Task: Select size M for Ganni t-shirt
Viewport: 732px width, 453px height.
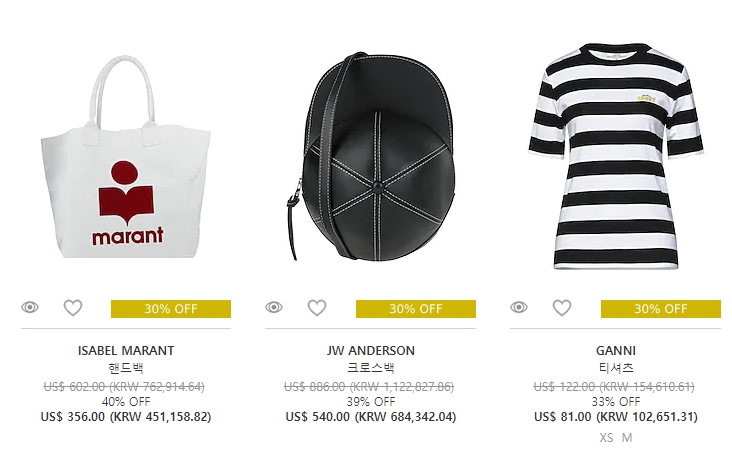Action: tap(627, 438)
